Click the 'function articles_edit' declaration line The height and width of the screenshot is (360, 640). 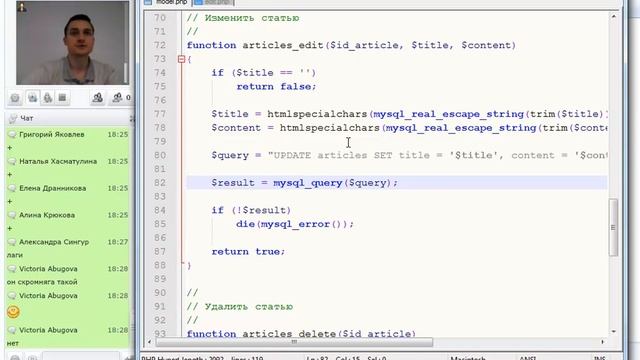351,45
